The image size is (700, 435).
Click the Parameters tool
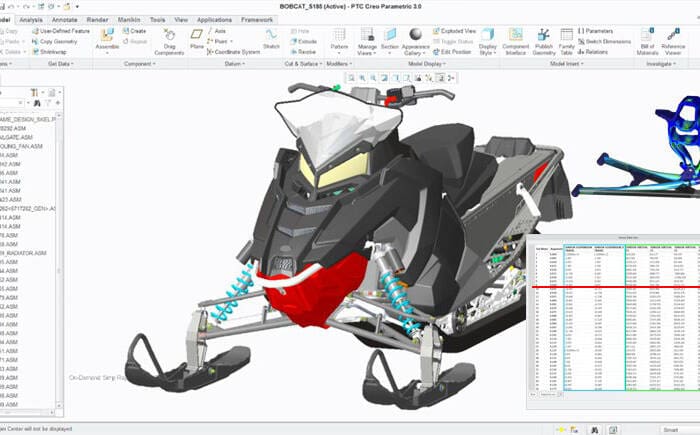pos(595,31)
